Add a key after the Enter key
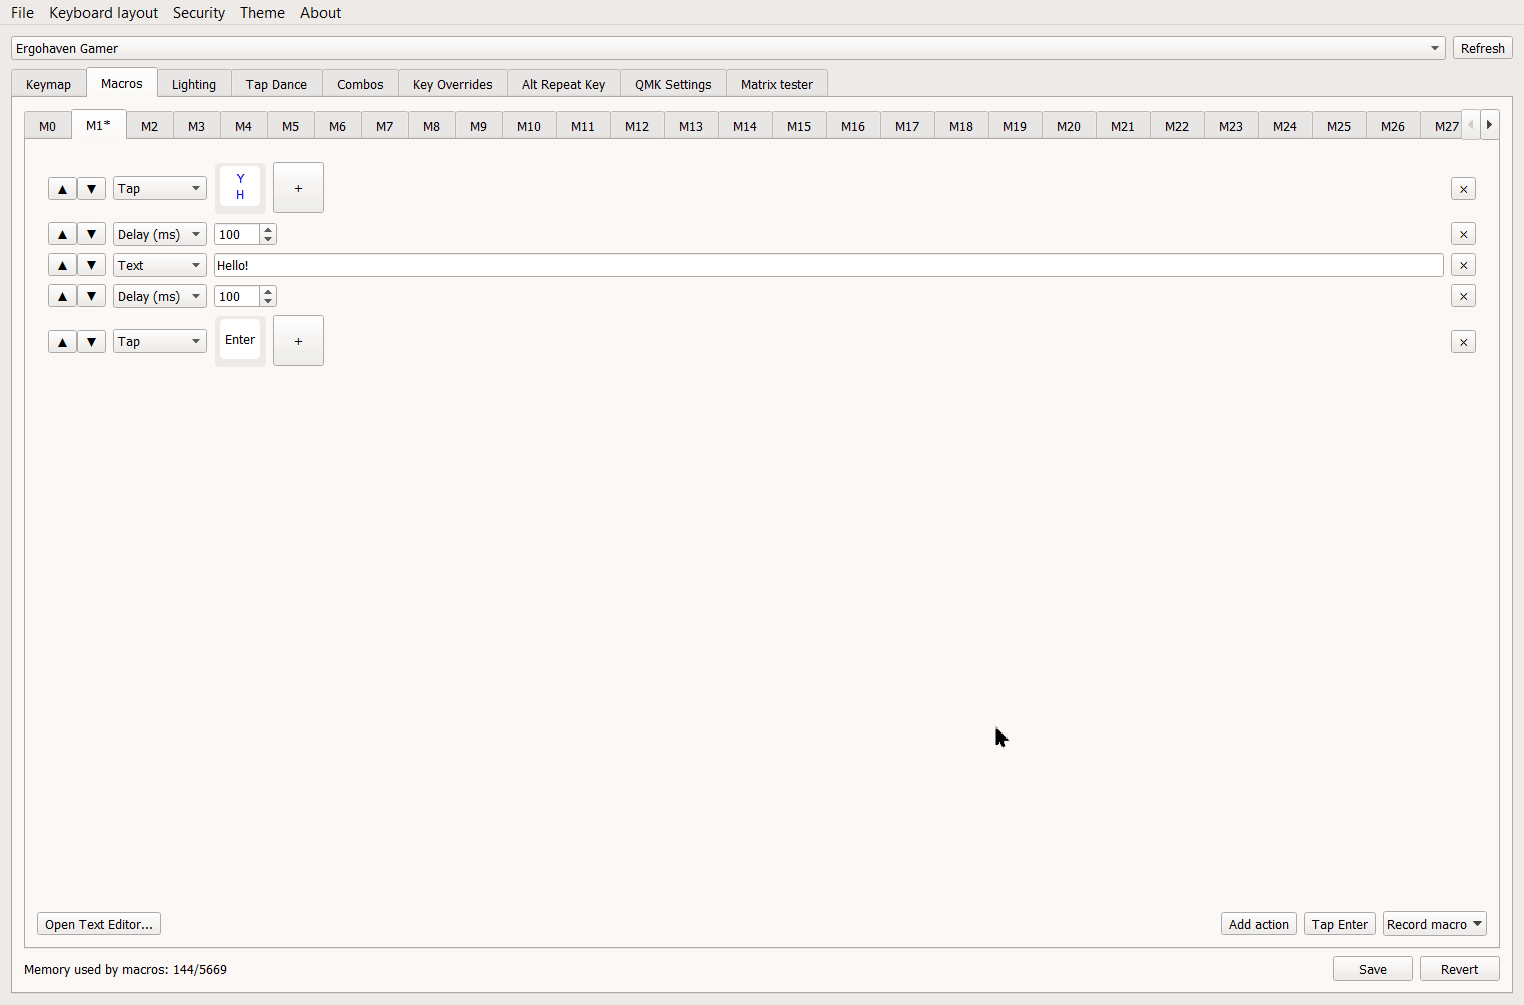 [x=298, y=342]
